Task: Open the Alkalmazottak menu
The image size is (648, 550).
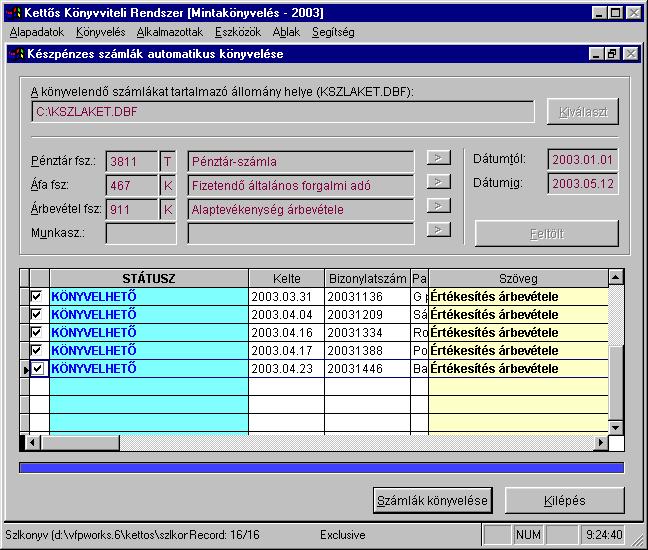Action: tap(170, 32)
